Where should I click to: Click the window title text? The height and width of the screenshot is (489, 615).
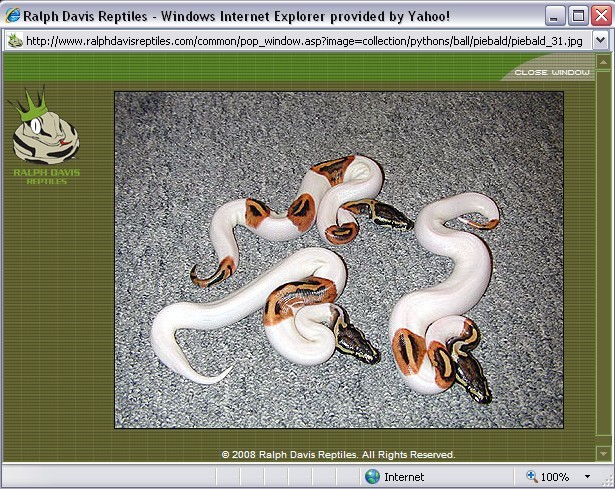coord(237,16)
